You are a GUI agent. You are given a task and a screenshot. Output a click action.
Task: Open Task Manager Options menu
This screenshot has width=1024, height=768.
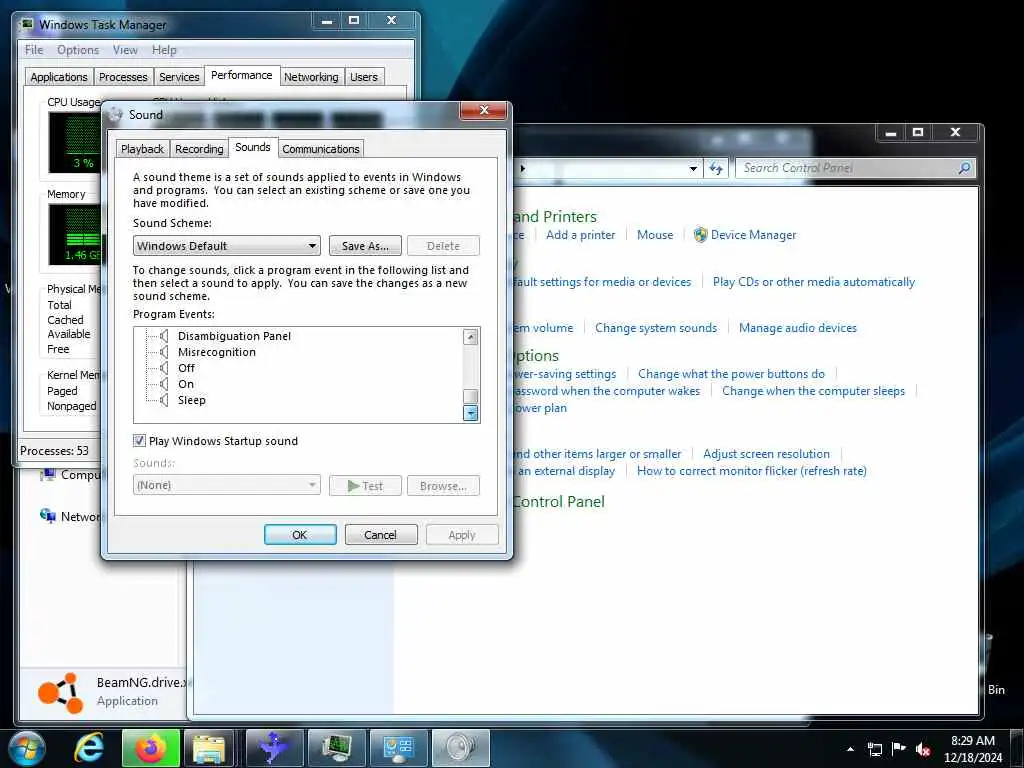[x=78, y=50]
